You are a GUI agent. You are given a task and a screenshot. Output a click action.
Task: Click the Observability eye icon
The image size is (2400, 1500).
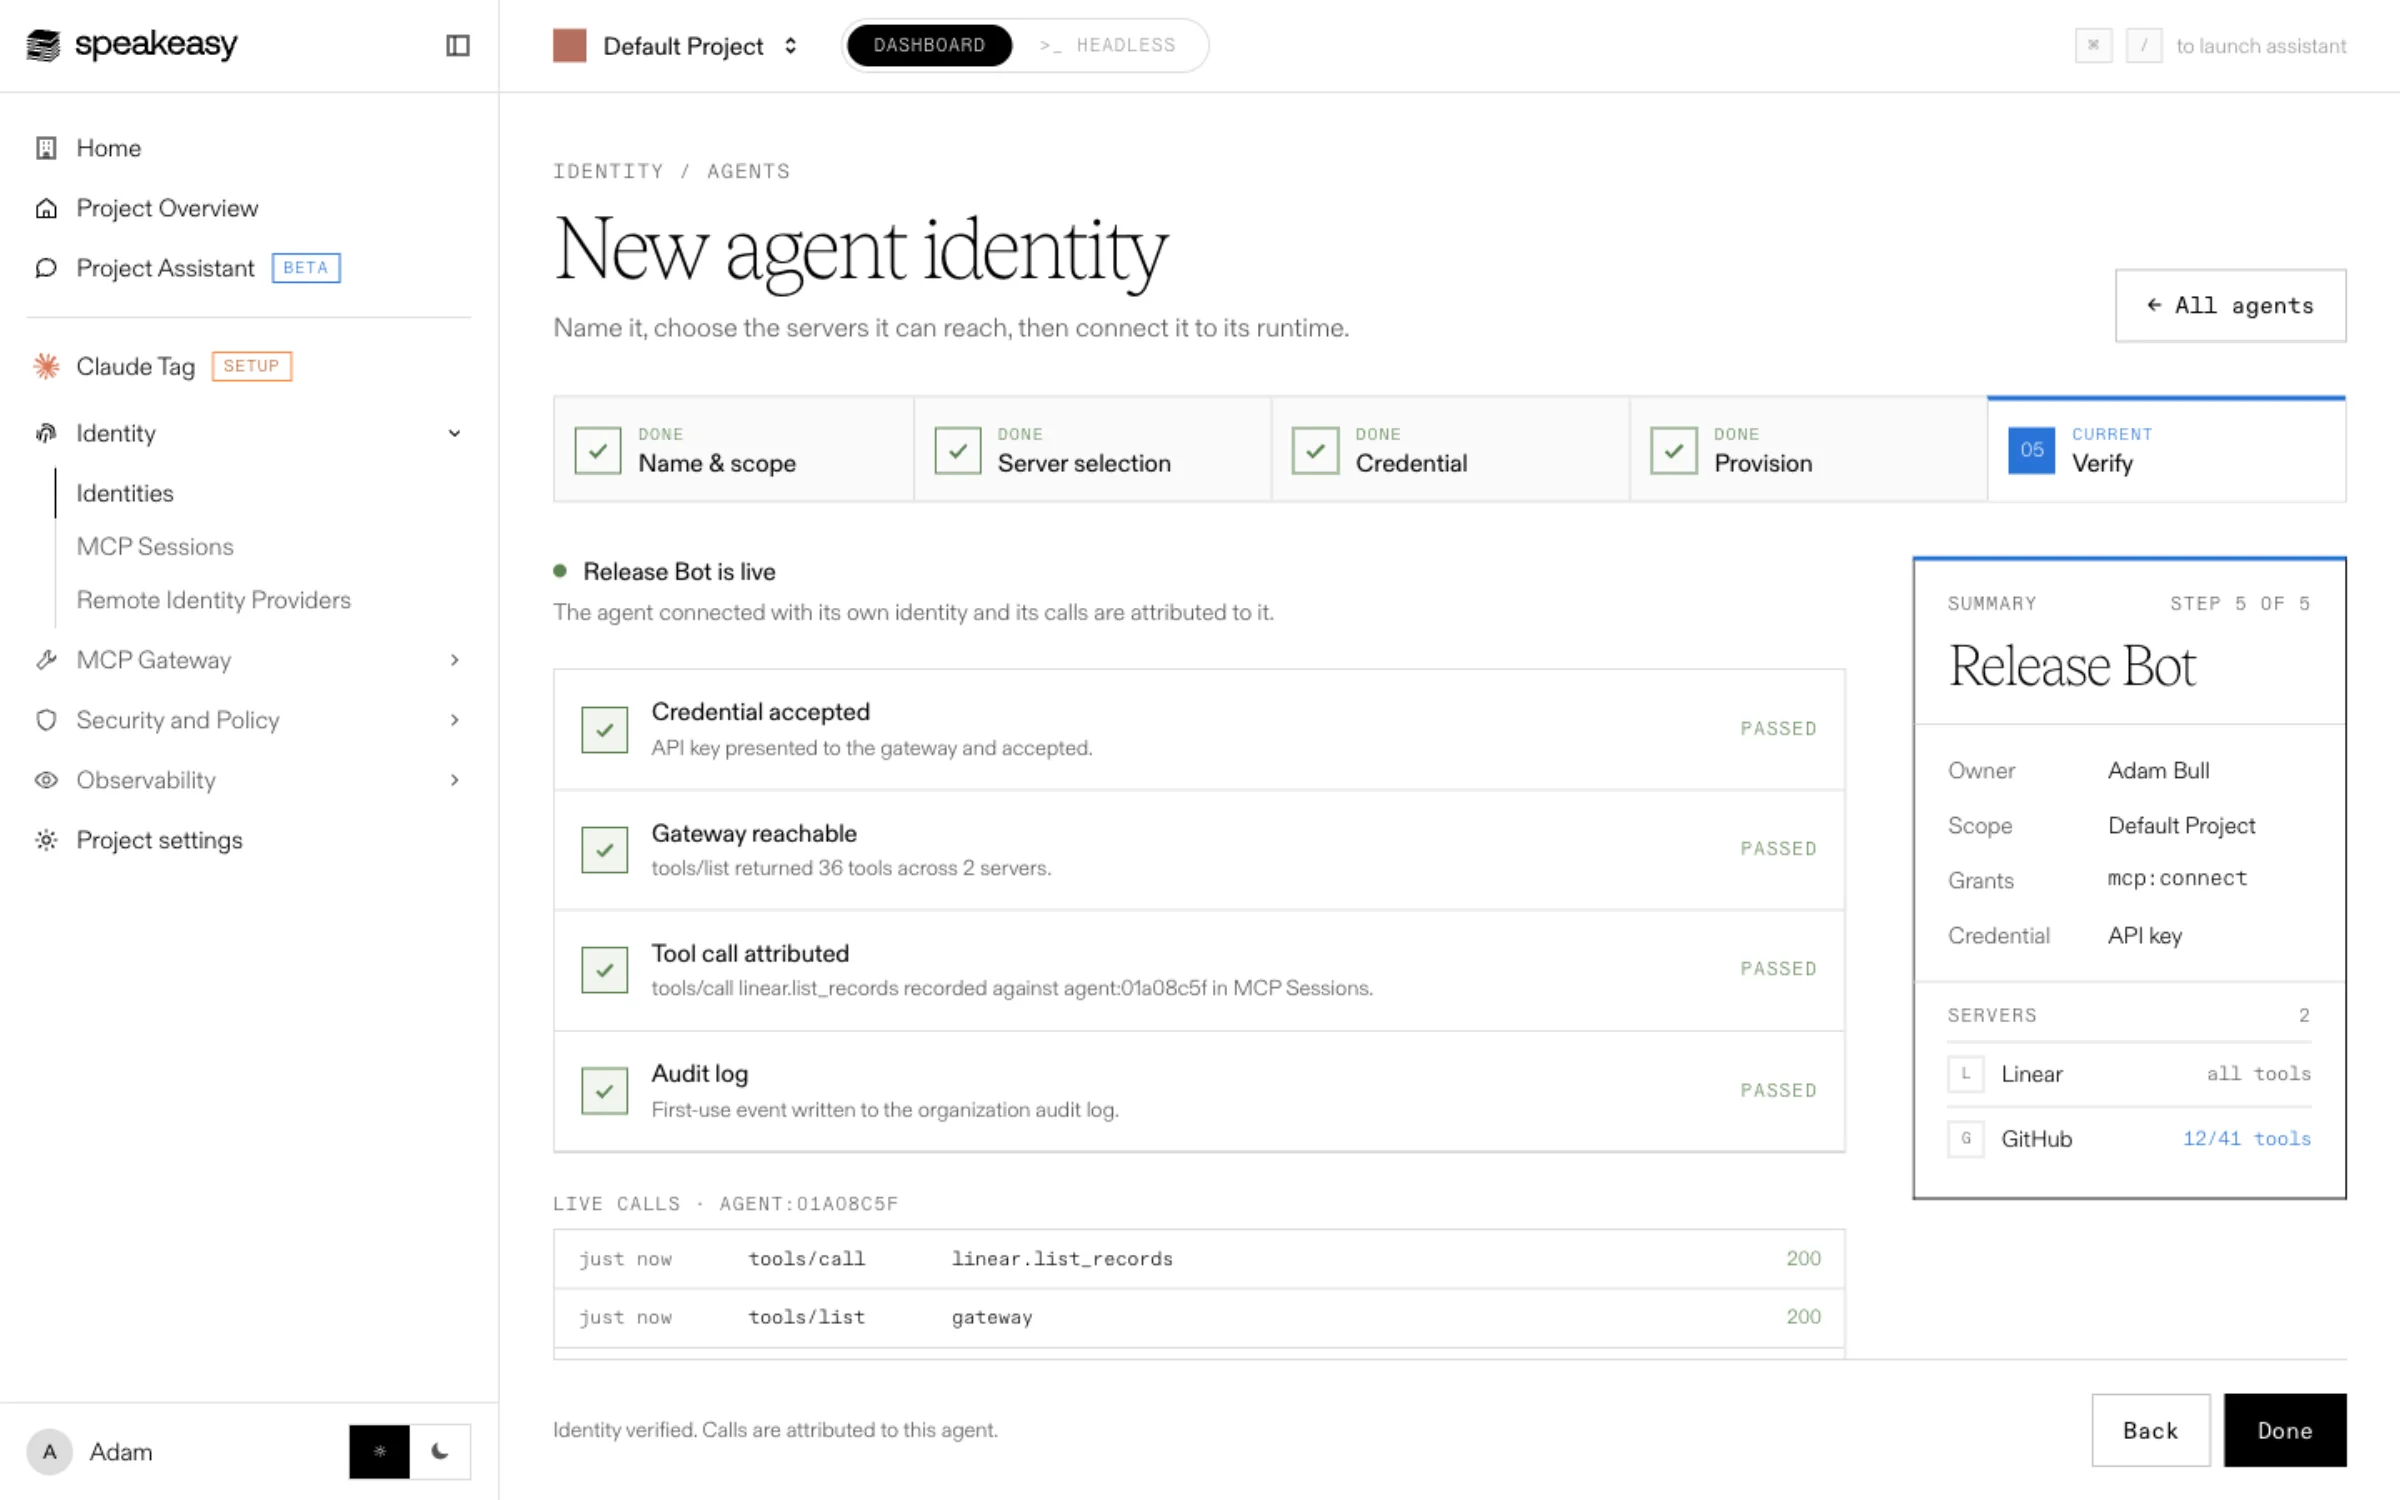pyautogui.click(x=46, y=780)
